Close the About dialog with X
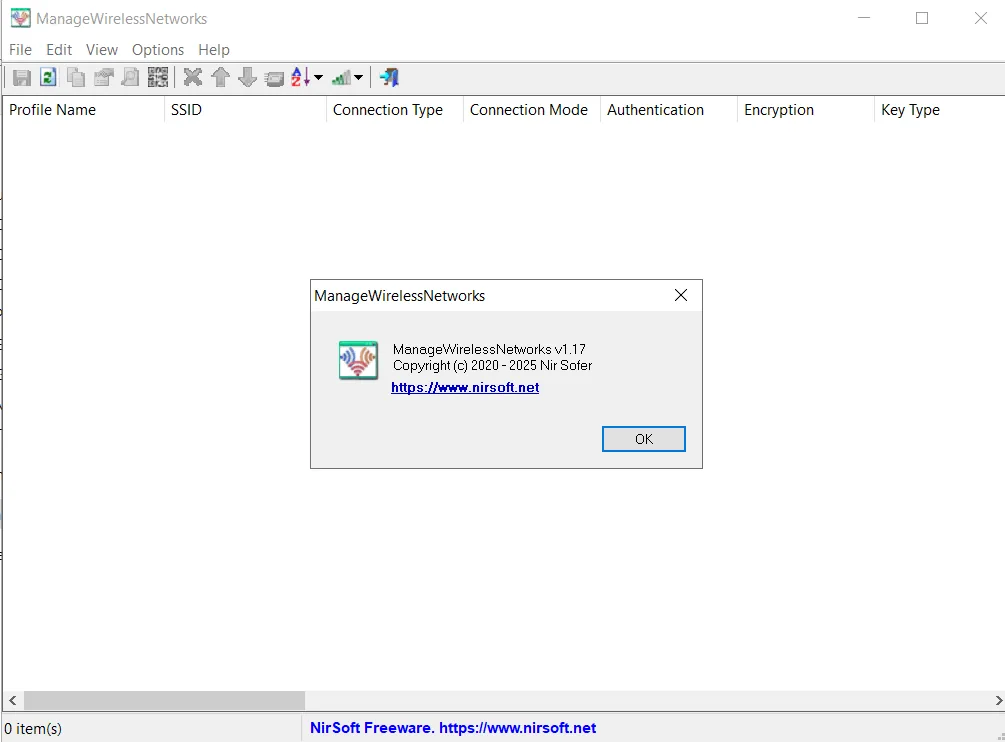This screenshot has height=742, width=1005. coord(681,295)
